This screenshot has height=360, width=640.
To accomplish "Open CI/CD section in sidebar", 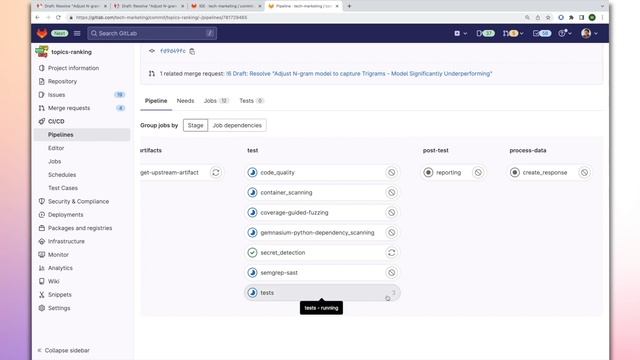I will (56, 122).
